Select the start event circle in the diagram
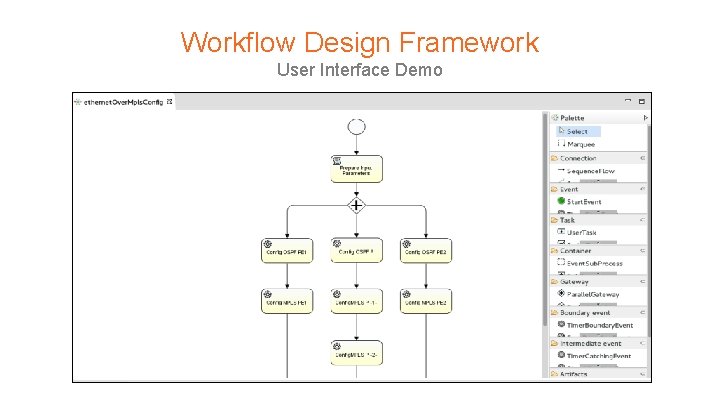This screenshot has height=405, width=720. pos(356,127)
